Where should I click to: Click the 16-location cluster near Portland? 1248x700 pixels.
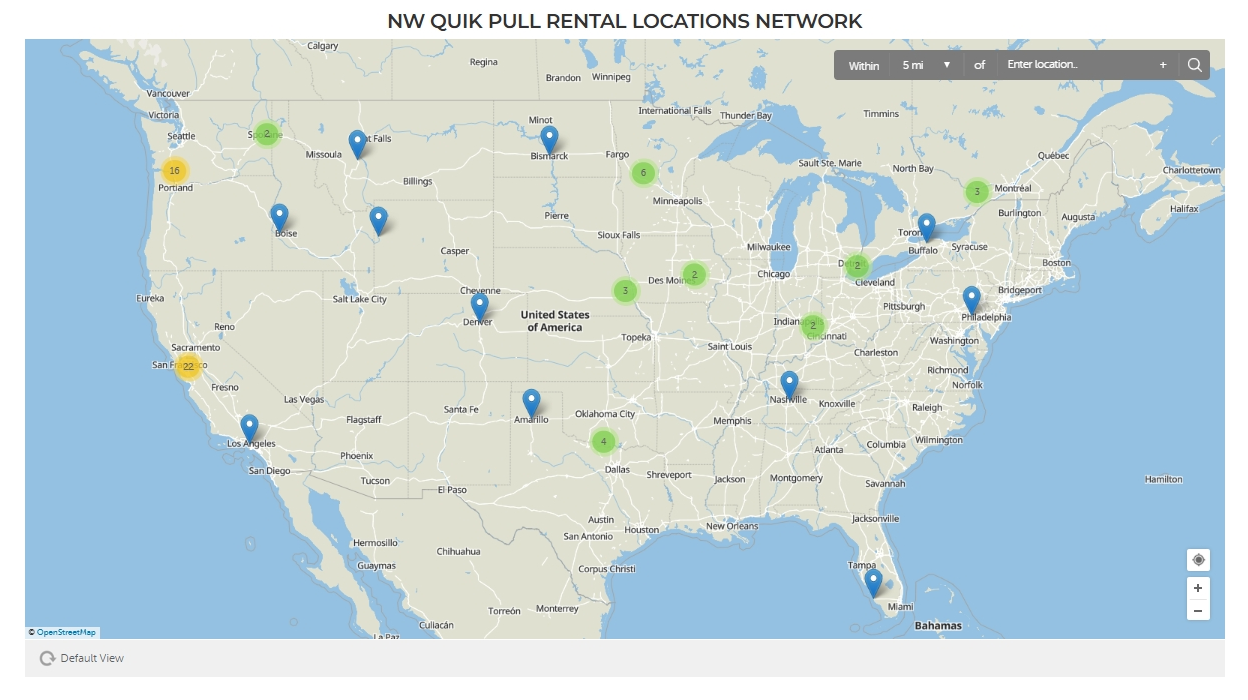tap(176, 171)
